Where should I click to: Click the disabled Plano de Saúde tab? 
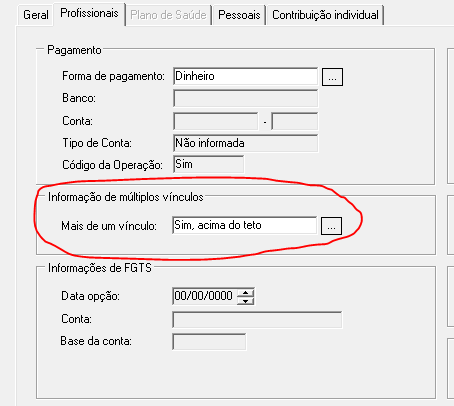(168, 15)
